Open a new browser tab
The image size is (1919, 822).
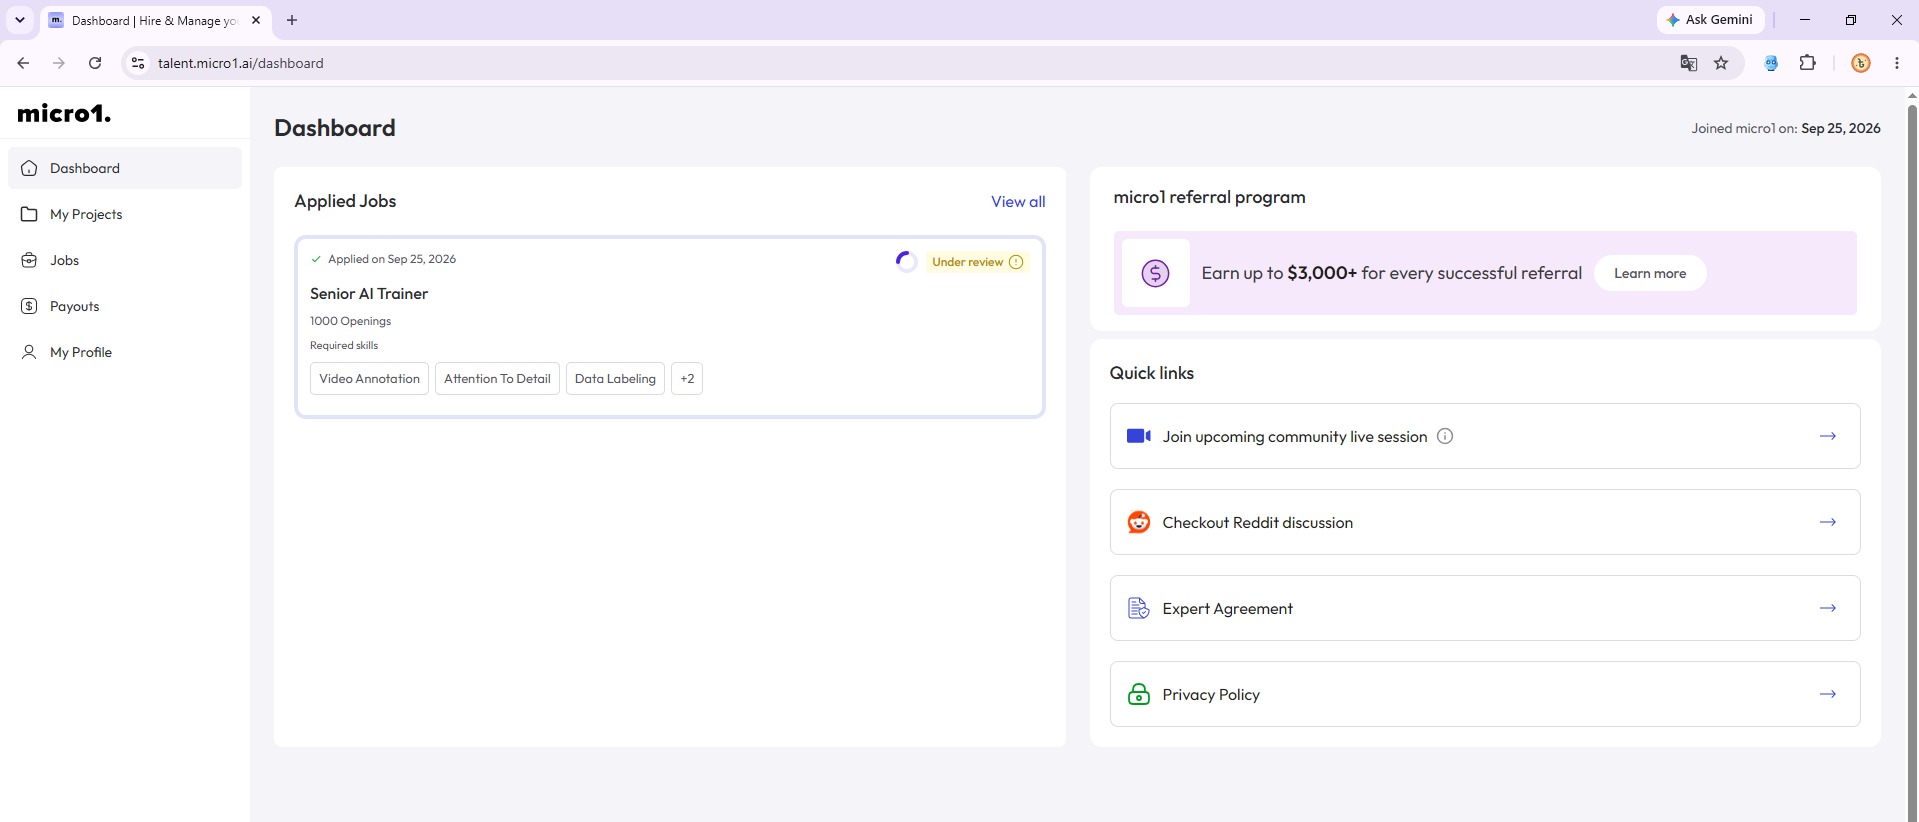pyautogui.click(x=292, y=20)
